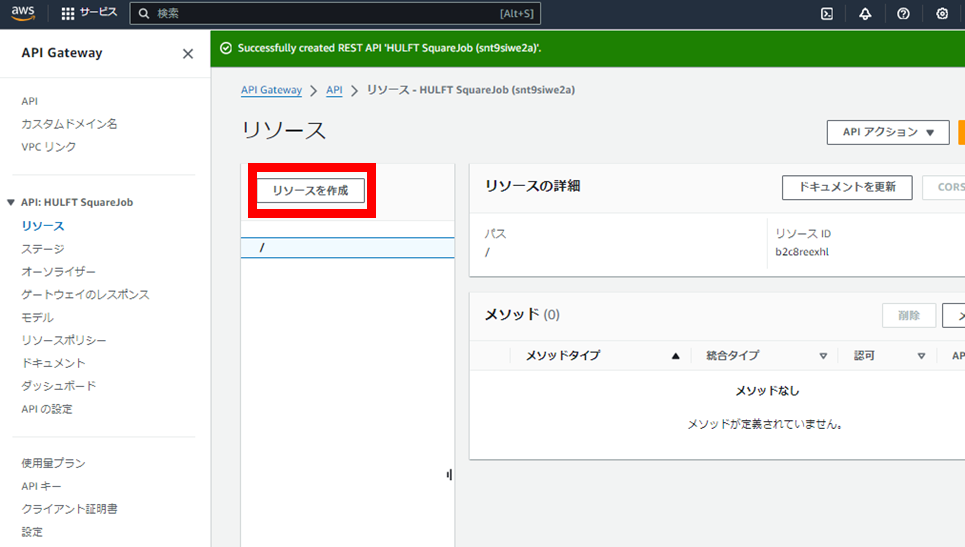Viewport: 965px width, 547px height.
Task: Select ステージ in sidebar
Action: point(42,249)
